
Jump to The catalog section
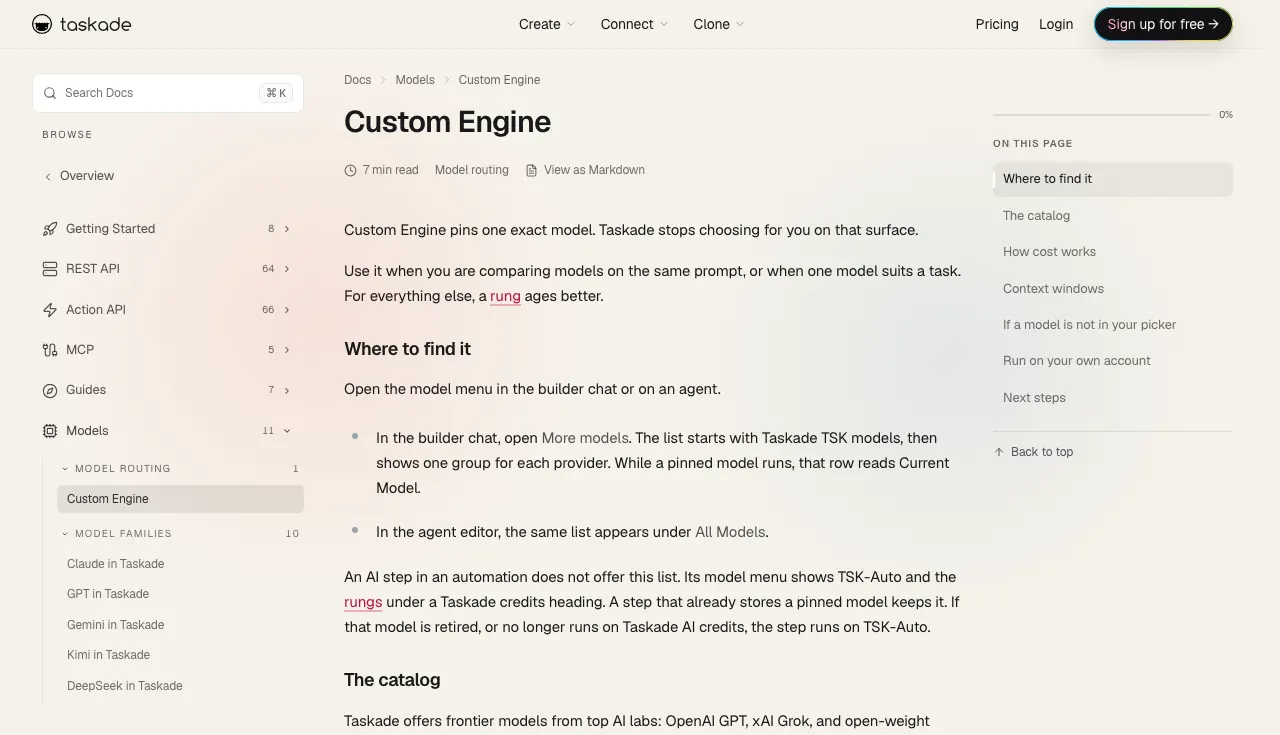point(1036,216)
